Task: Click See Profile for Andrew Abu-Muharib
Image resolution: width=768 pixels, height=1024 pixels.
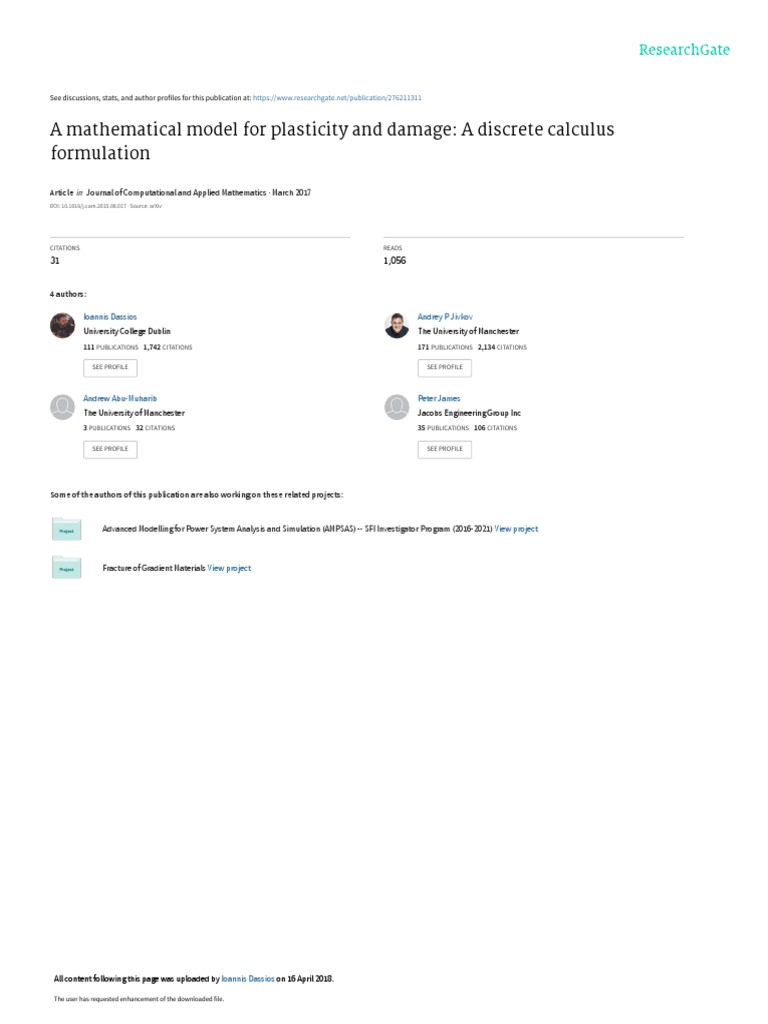Action: (110, 449)
